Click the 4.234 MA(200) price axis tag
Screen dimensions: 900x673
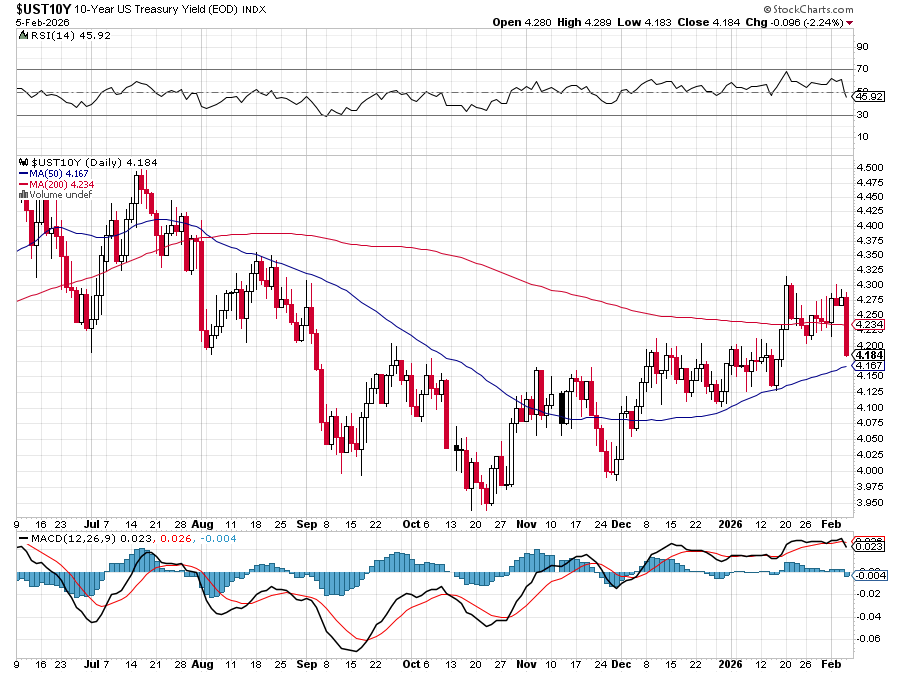[x=867, y=324]
